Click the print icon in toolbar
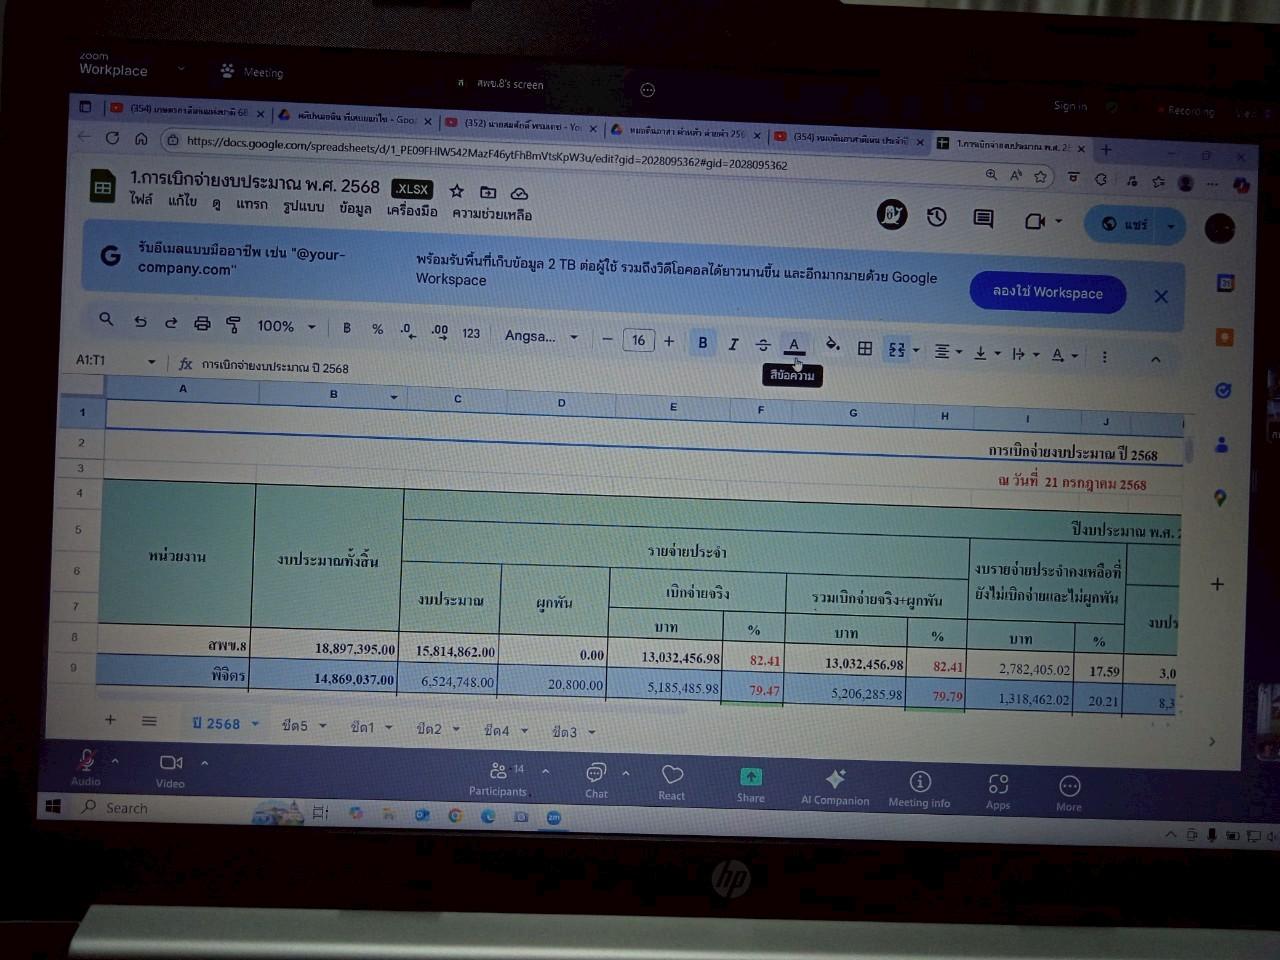This screenshot has height=960, width=1280. pos(202,323)
